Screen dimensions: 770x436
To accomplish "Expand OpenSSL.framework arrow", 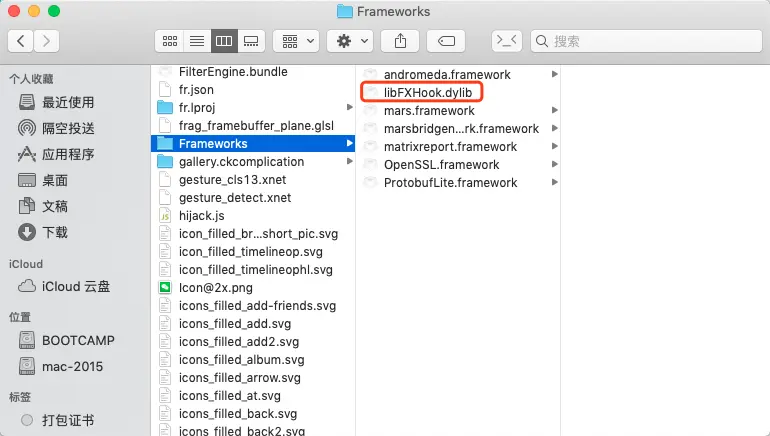I will click(x=554, y=164).
